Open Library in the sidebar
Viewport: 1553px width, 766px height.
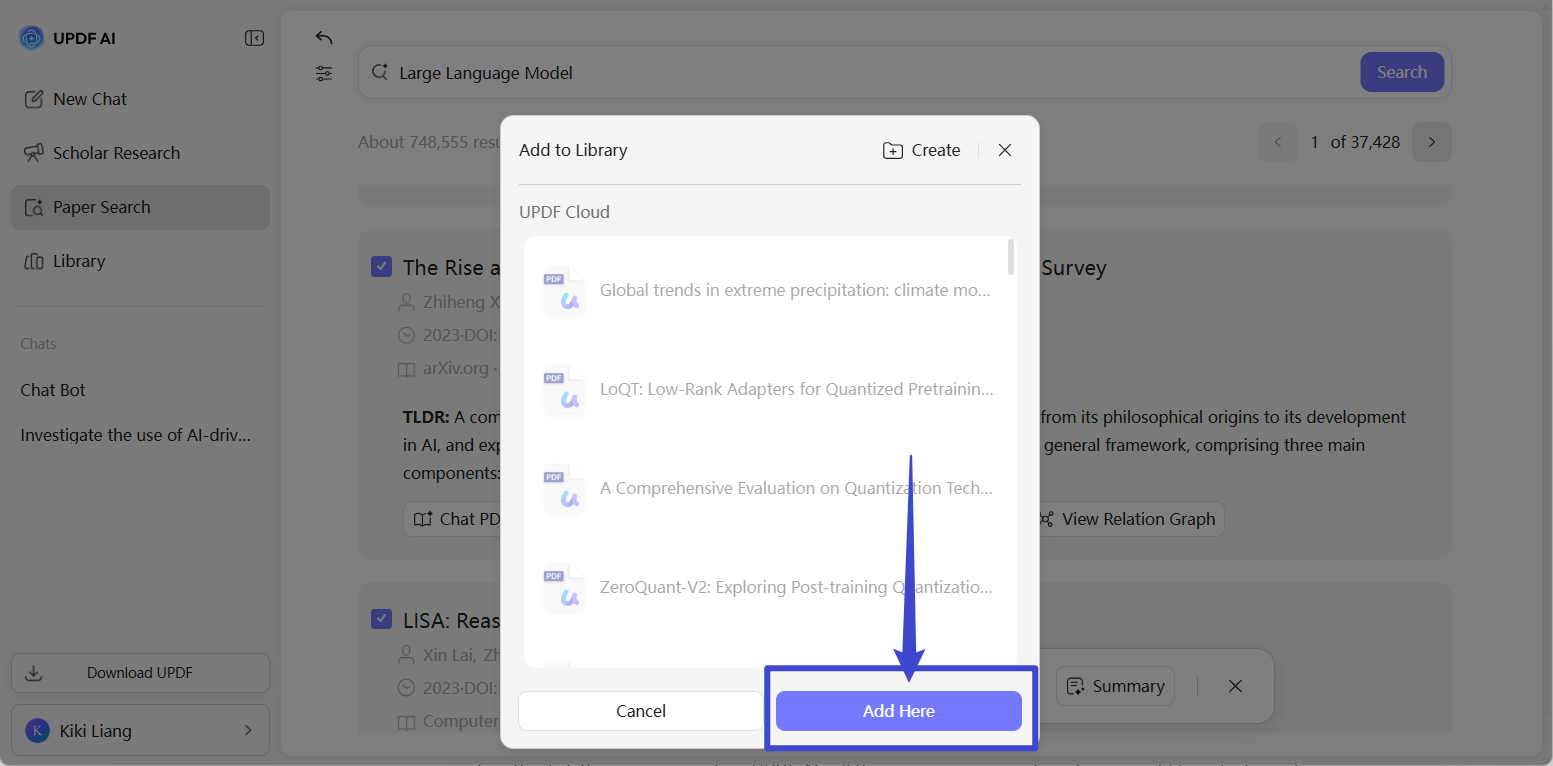click(x=140, y=261)
